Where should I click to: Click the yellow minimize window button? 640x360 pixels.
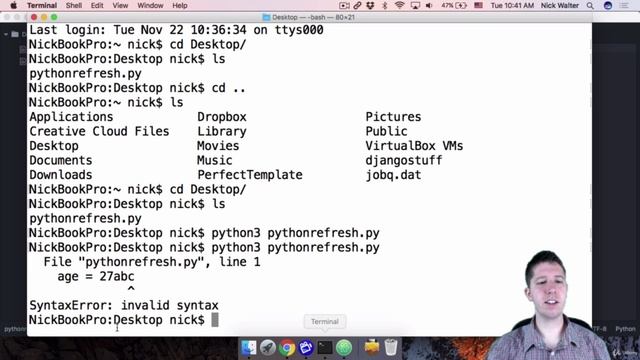click(x=44, y=17)
